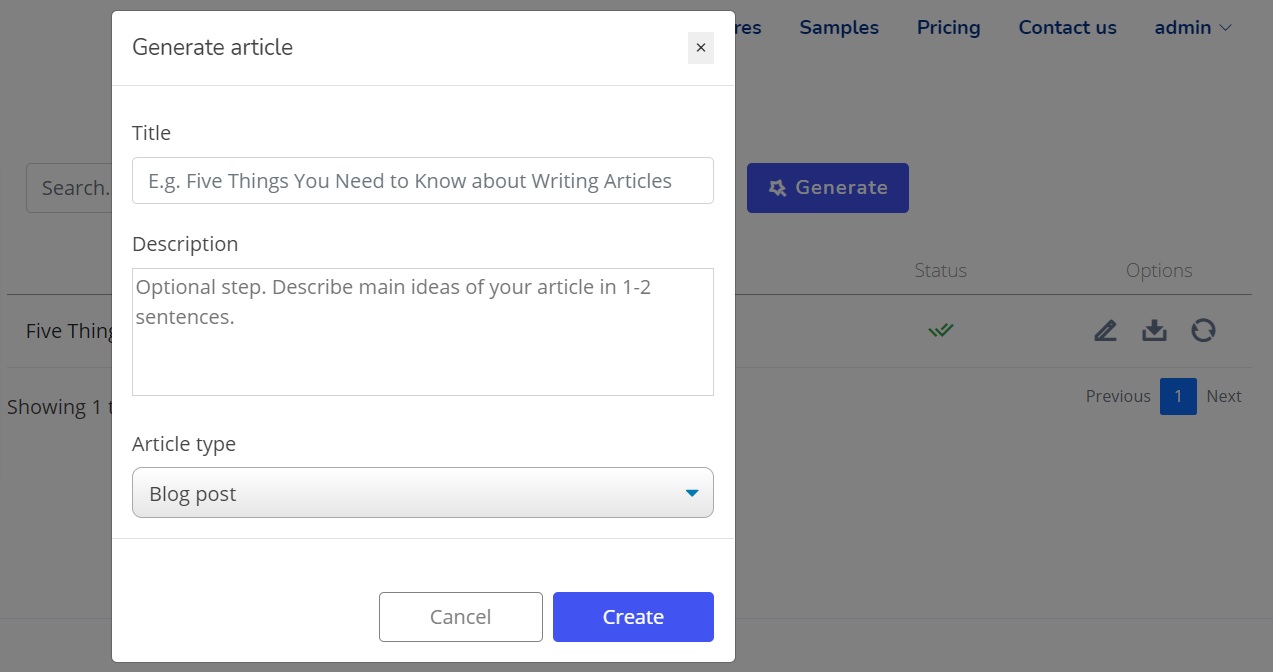Expand the admin user menu

pos(1193,28)
